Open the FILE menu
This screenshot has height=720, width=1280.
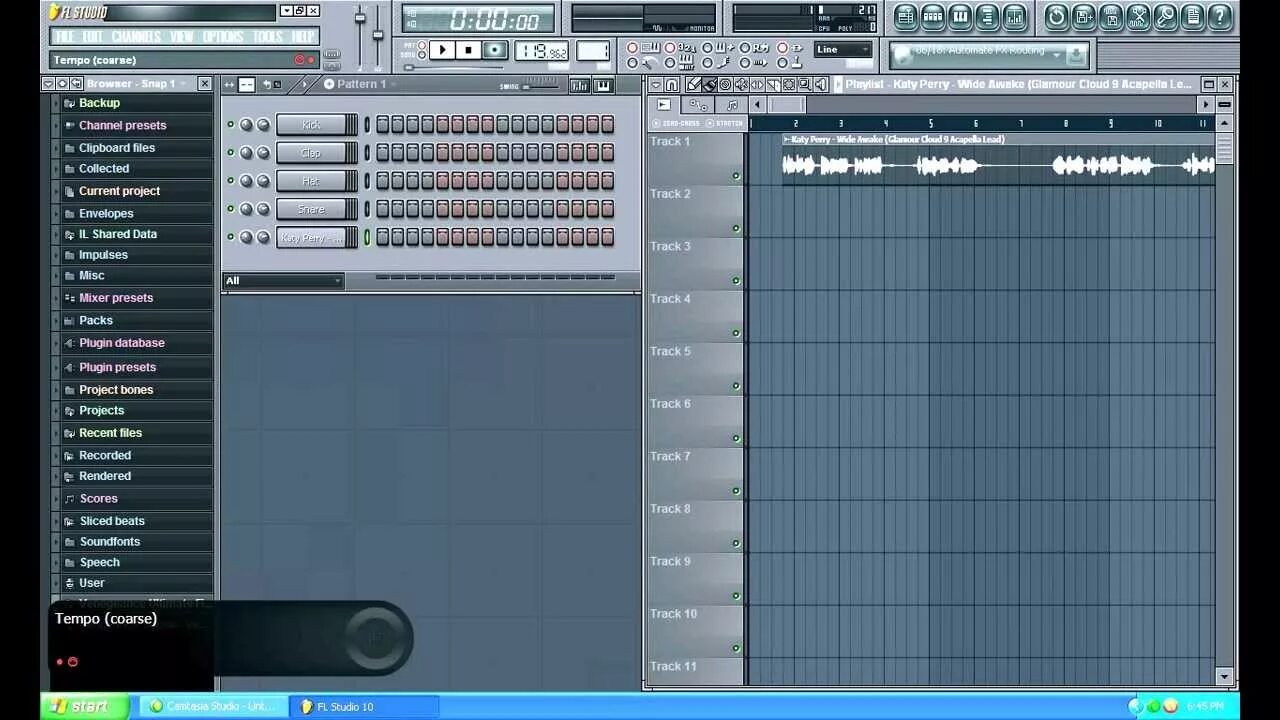click(64, 37)
